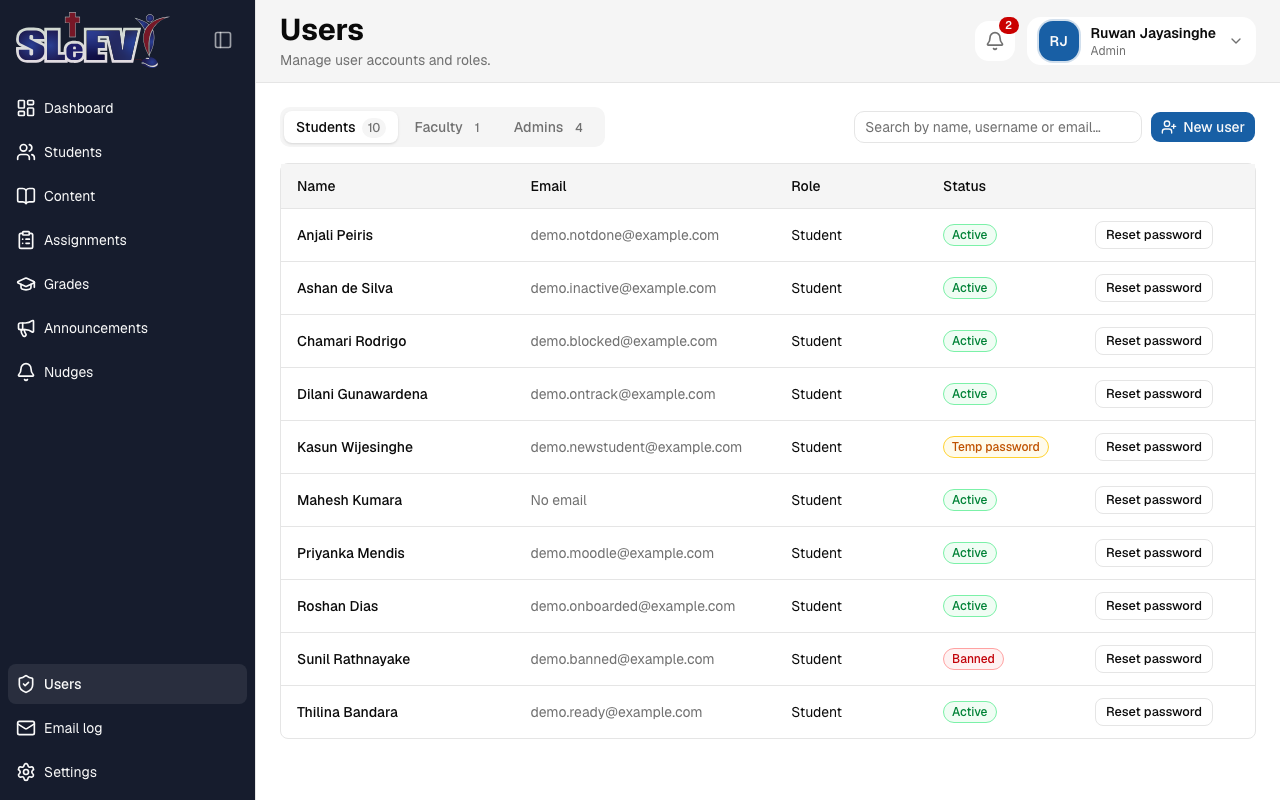Image resolution: width=1280 pixels, height=800 pixels.
Task: Reset password for Sunil Rathnayake
Action: point(1154,659)
